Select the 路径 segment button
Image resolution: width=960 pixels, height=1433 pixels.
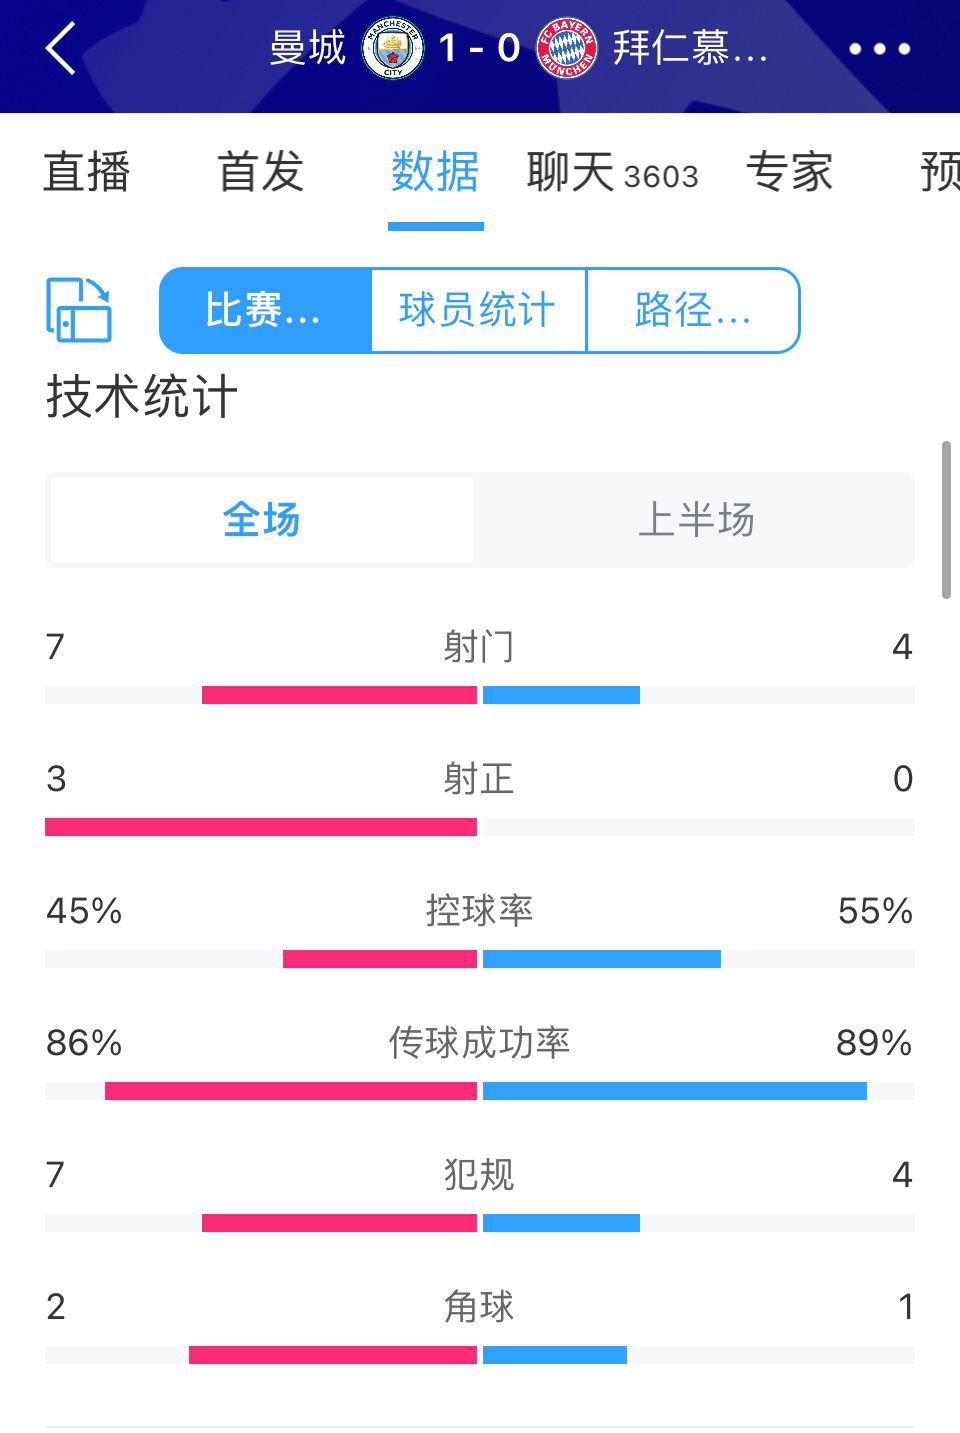coord(693,310)
